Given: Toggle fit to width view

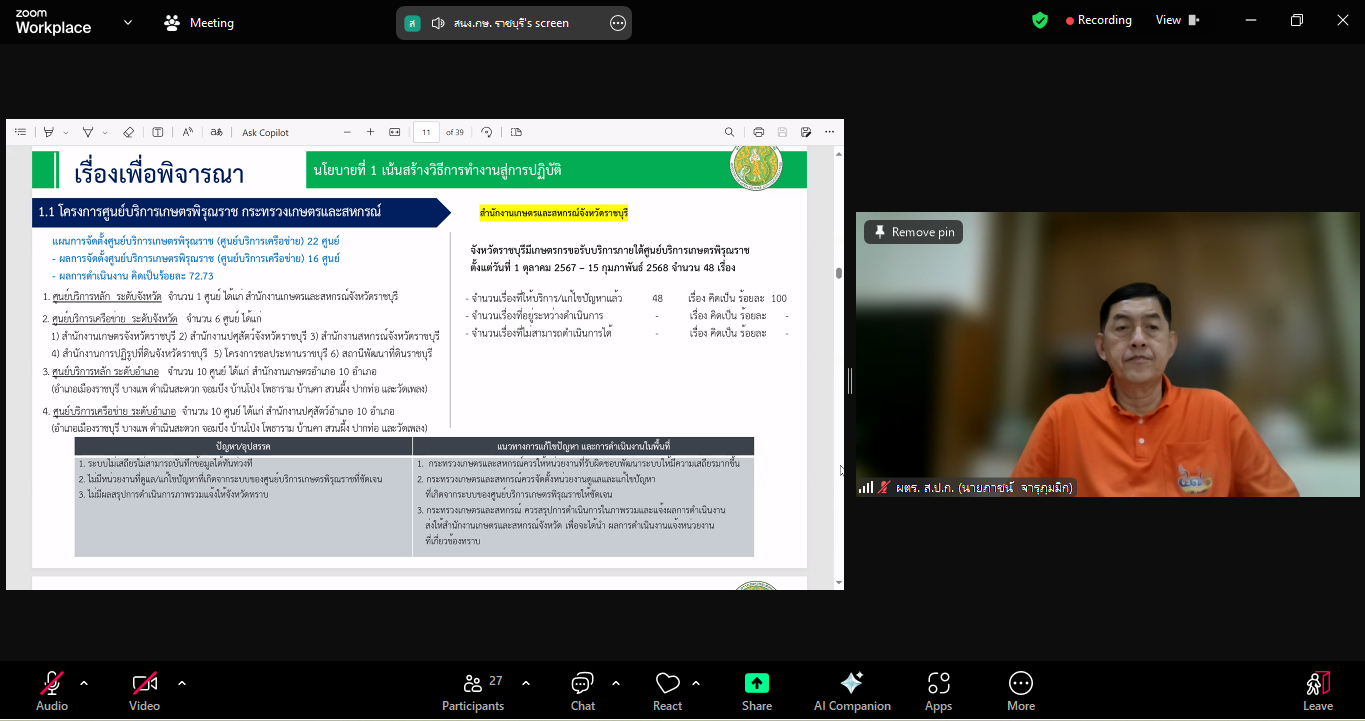Looking at the screenshot, I should 393,131.
